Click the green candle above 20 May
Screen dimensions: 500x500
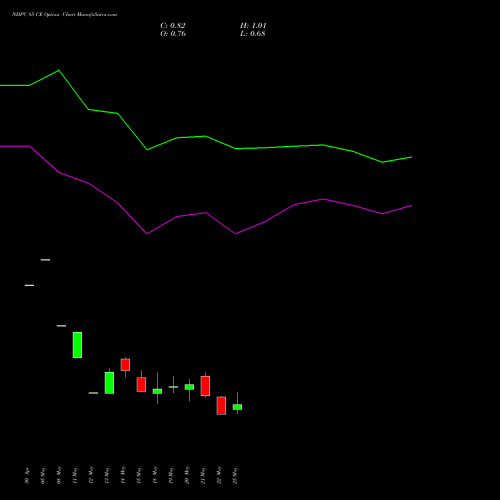coord(189,387)
